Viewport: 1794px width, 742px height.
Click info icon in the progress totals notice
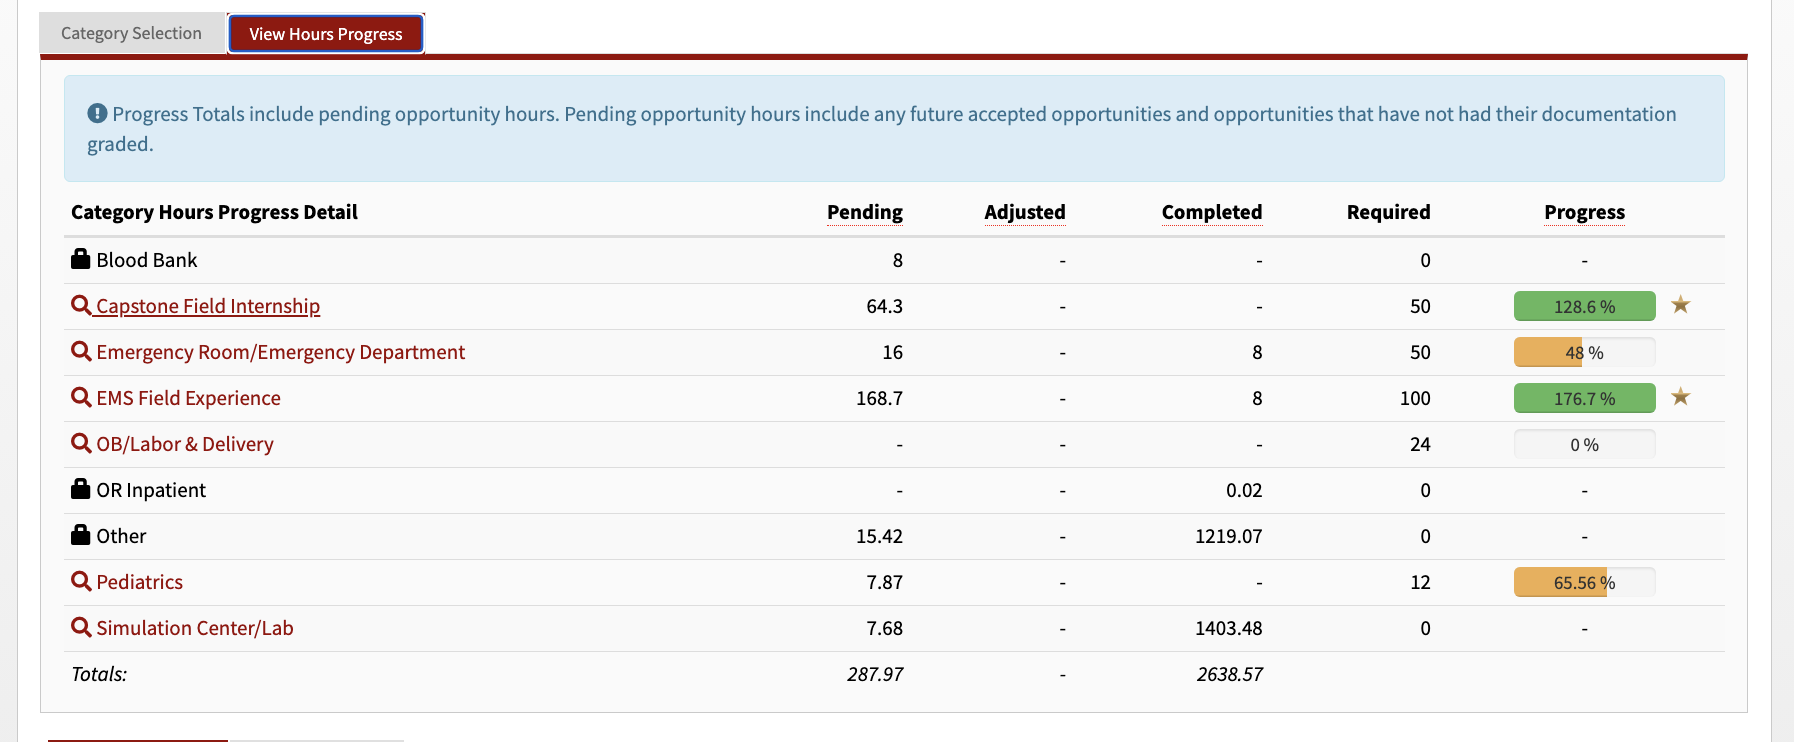pos(97,113)
